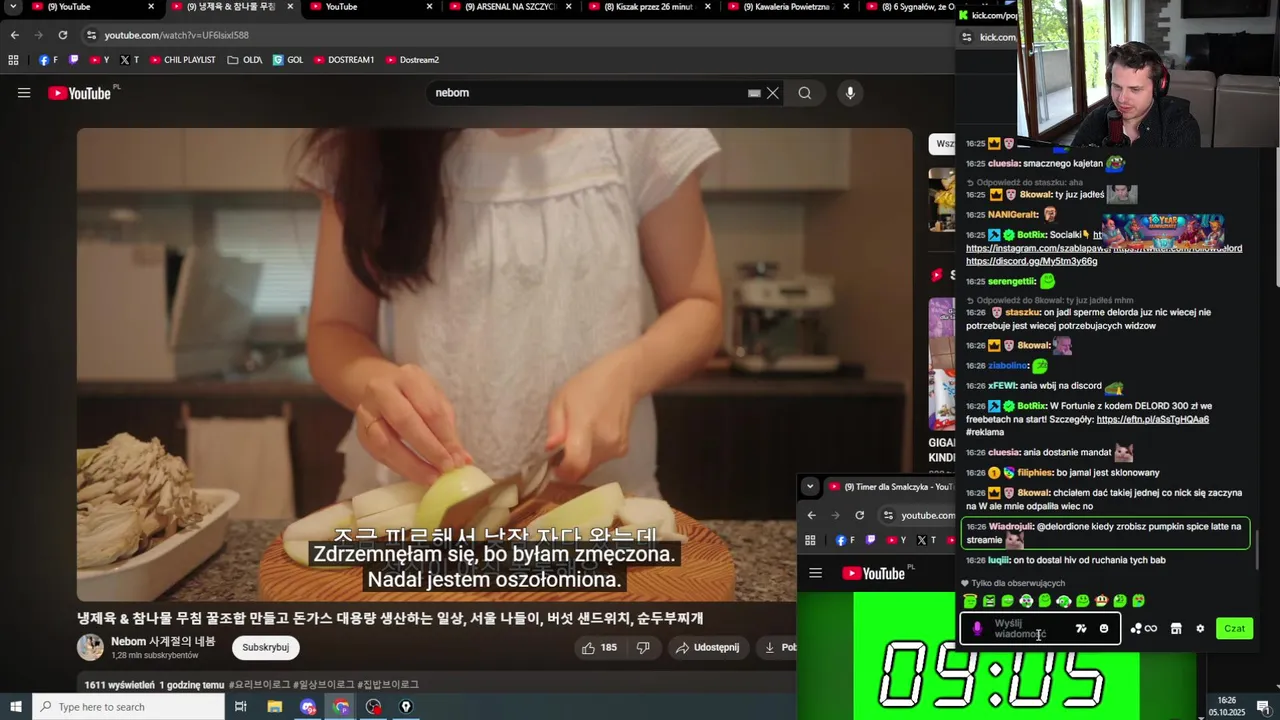Open the Dostream2 bookmark
This screenshot has height=720, width=1280.
[x=412, y=60]
